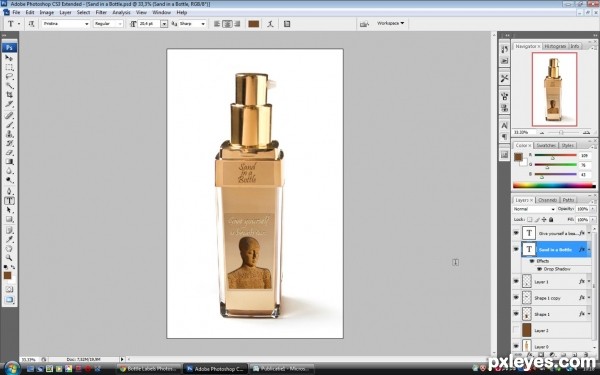Switch to Adobe Photoshop taskbar button
The image size is (600, 375).
point(215,369)
